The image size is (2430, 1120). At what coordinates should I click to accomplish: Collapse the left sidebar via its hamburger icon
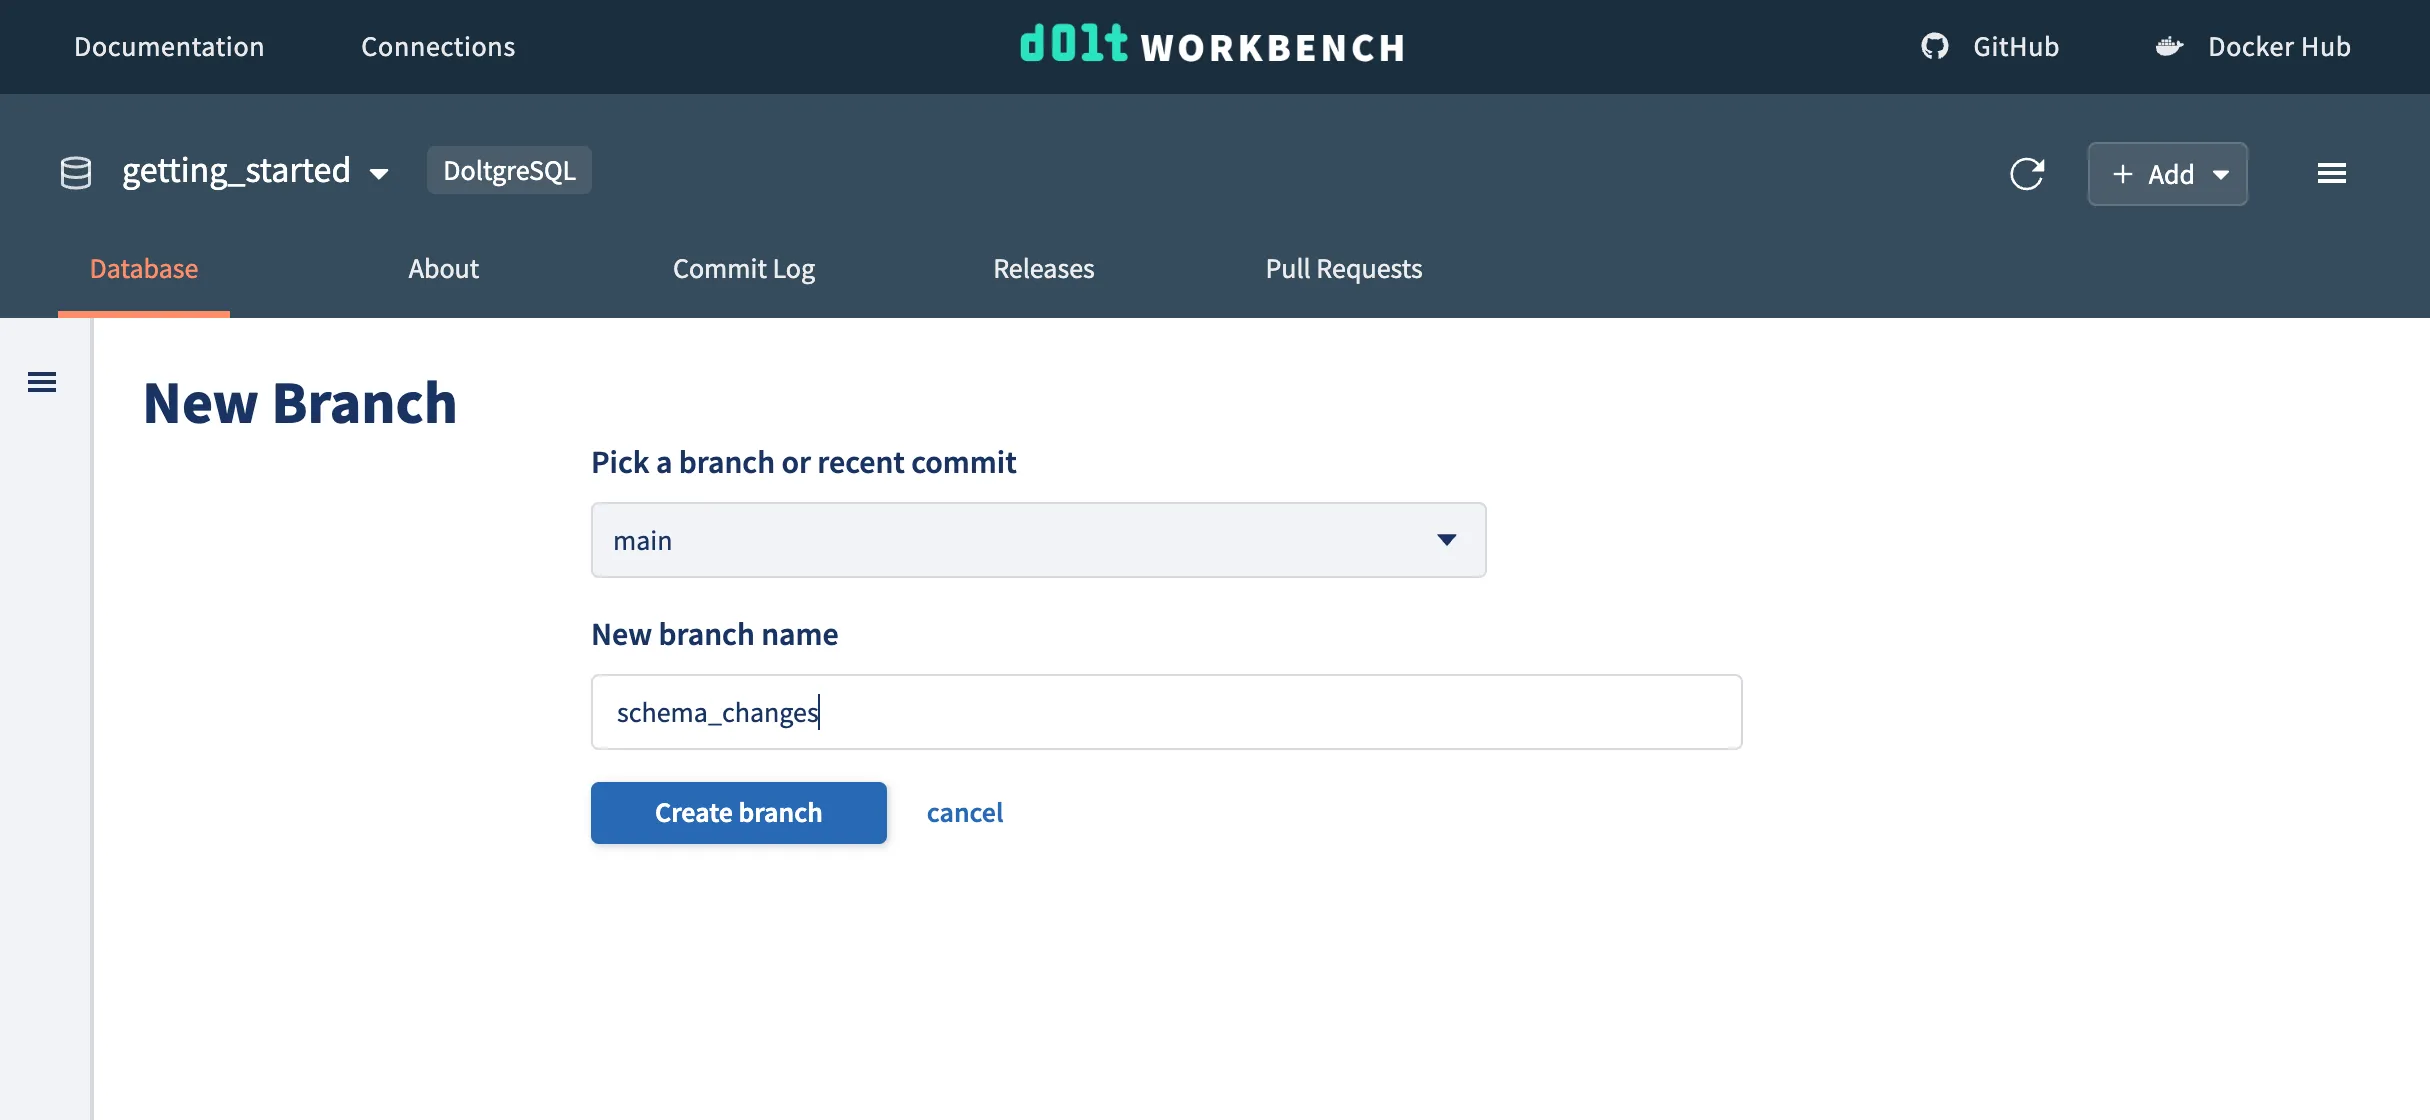coord(41,381)
